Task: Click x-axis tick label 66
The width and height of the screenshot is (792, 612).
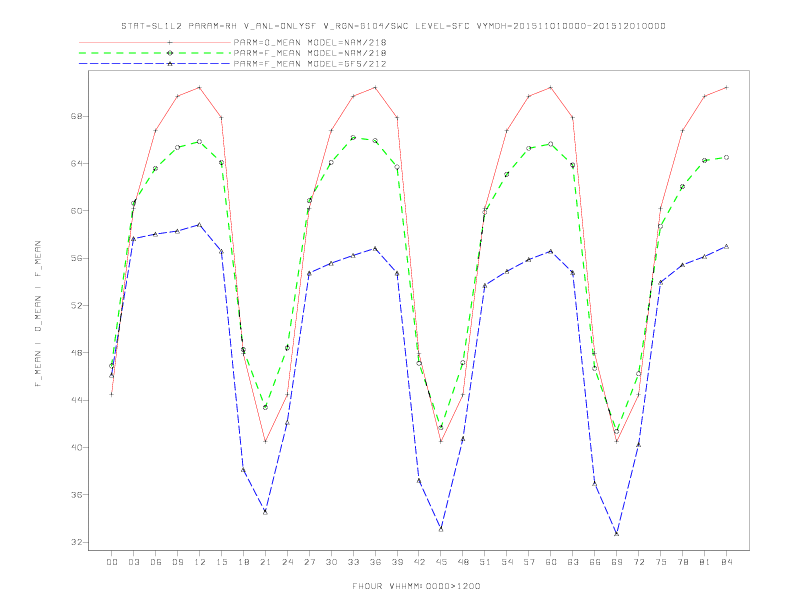Action: coord(595,562)
